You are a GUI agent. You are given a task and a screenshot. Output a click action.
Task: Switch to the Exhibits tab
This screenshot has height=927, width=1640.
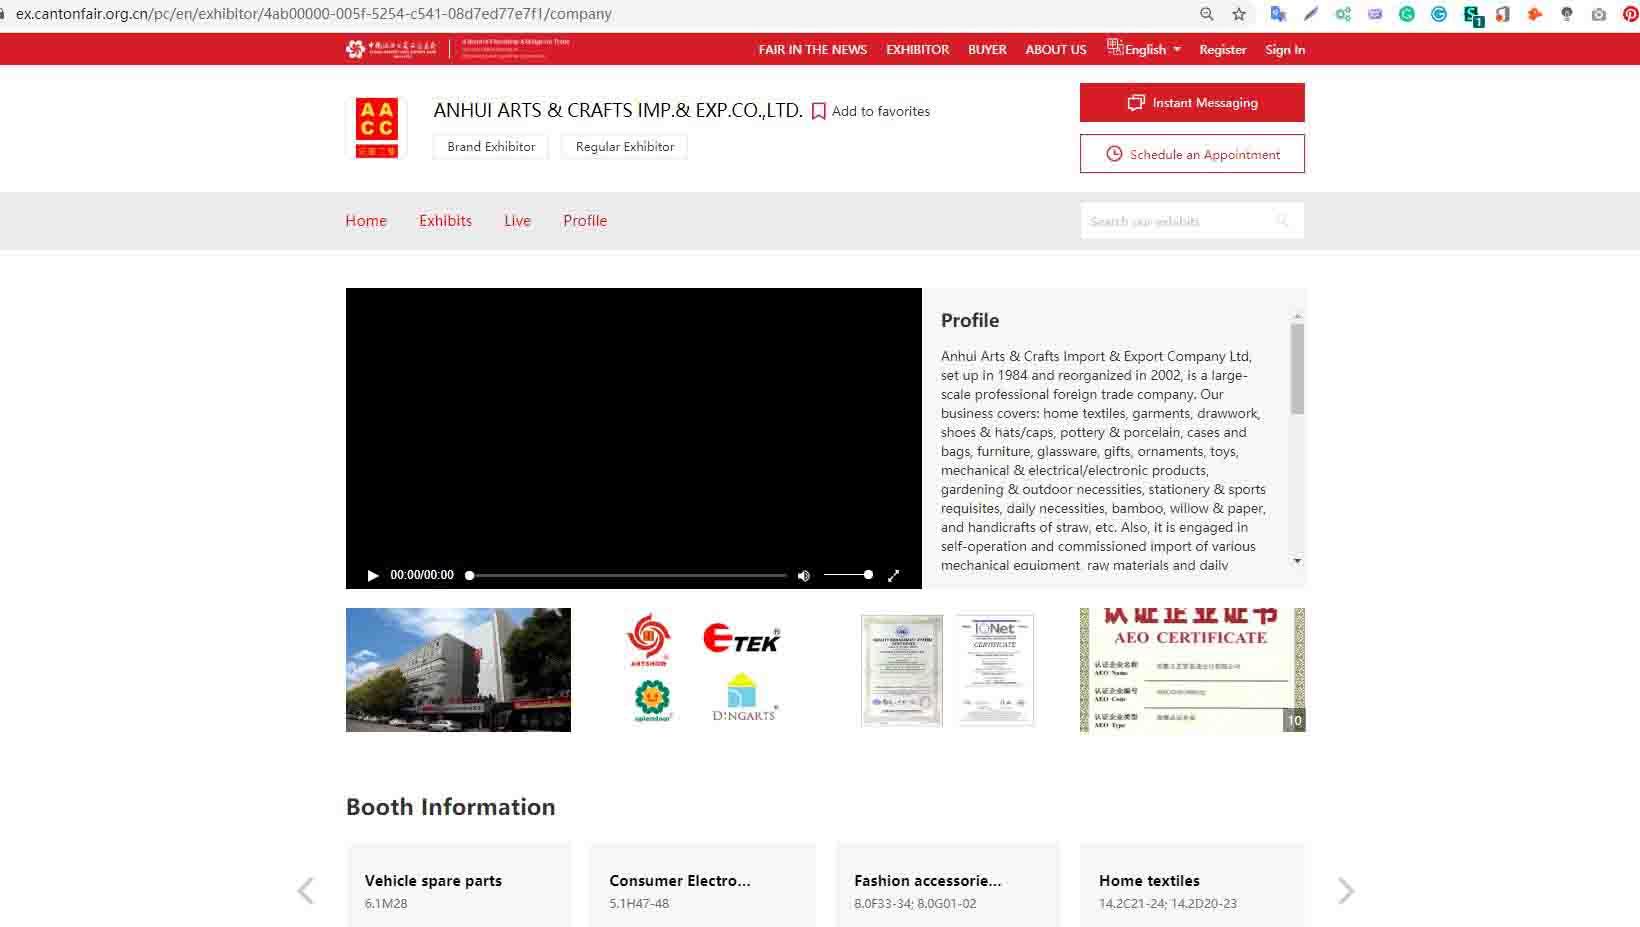445,221
